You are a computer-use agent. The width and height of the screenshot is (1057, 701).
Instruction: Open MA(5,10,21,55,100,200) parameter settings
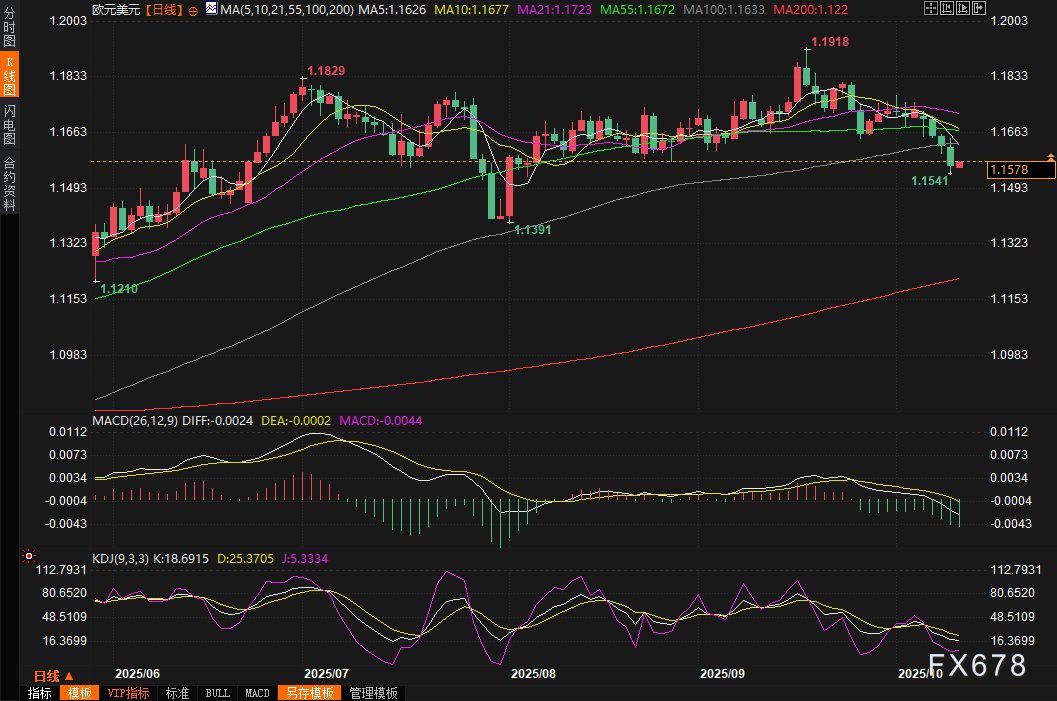tap(286, 9)
